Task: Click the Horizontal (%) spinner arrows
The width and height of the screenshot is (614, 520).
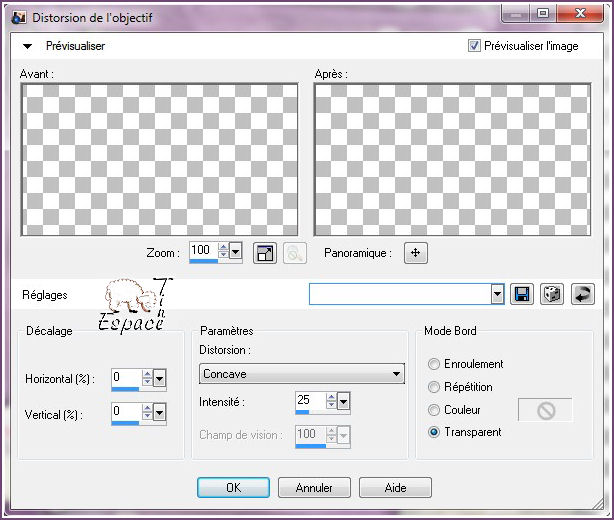Action: click(147, 378)
